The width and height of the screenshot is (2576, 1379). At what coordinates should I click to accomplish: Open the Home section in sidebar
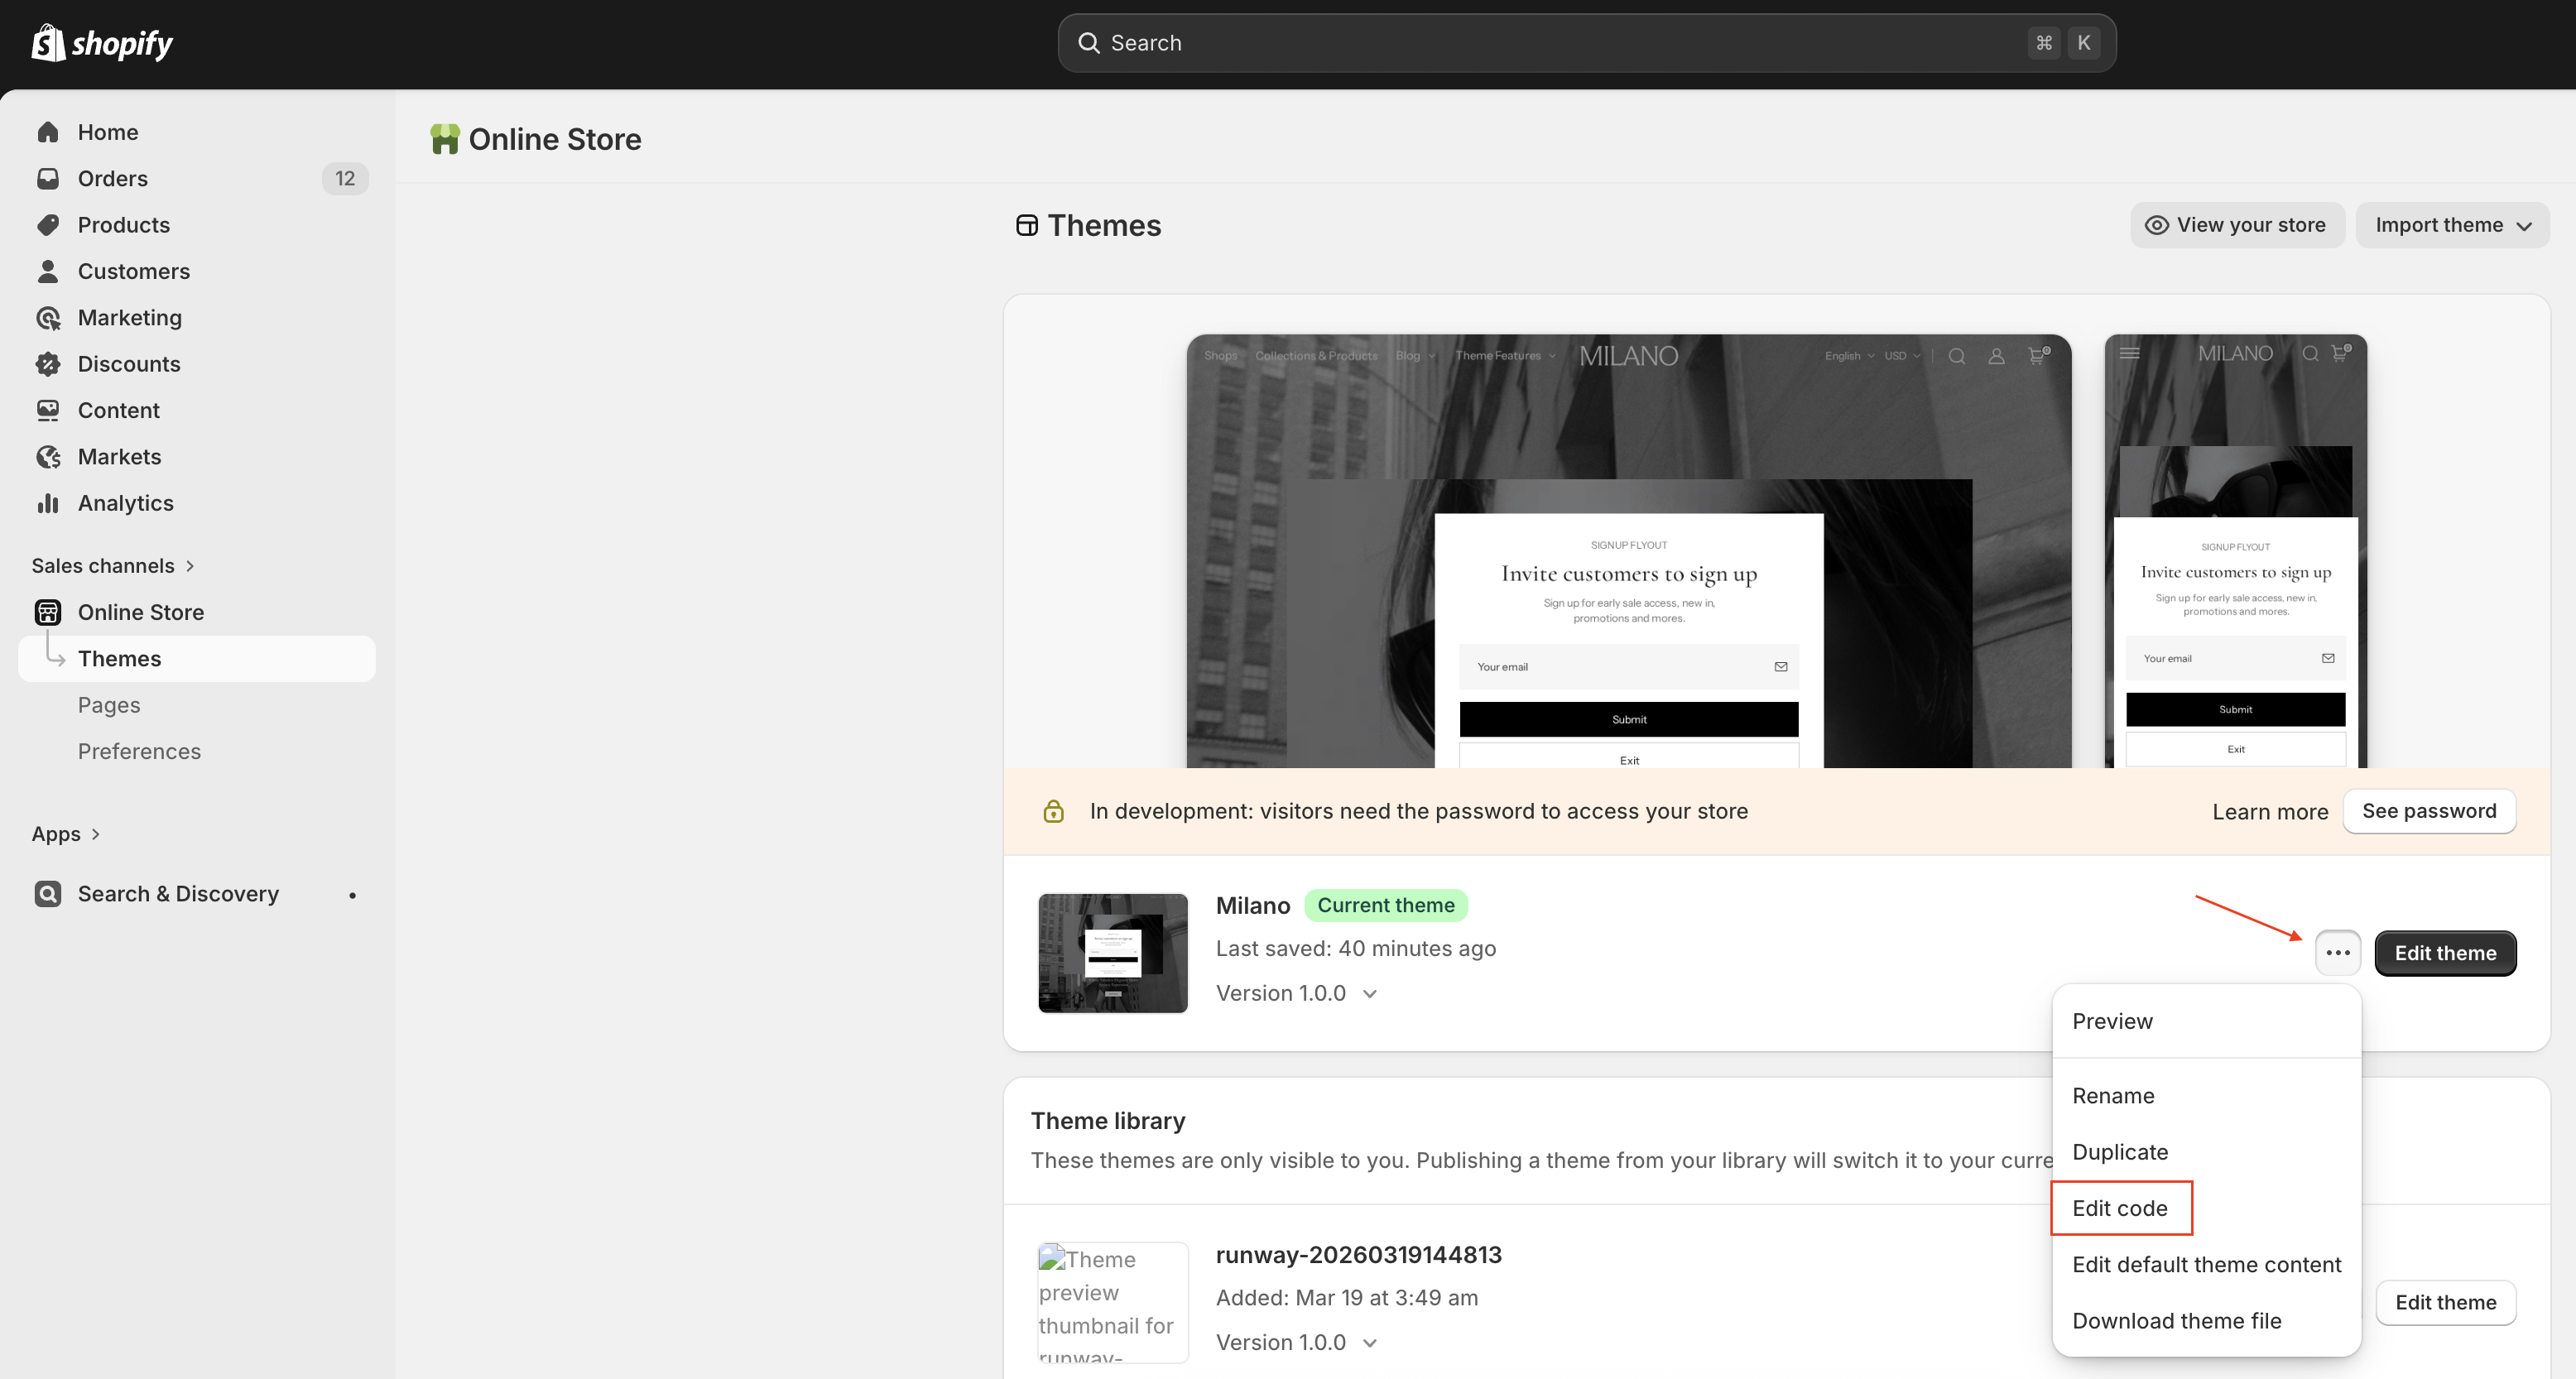coord(48,131)
